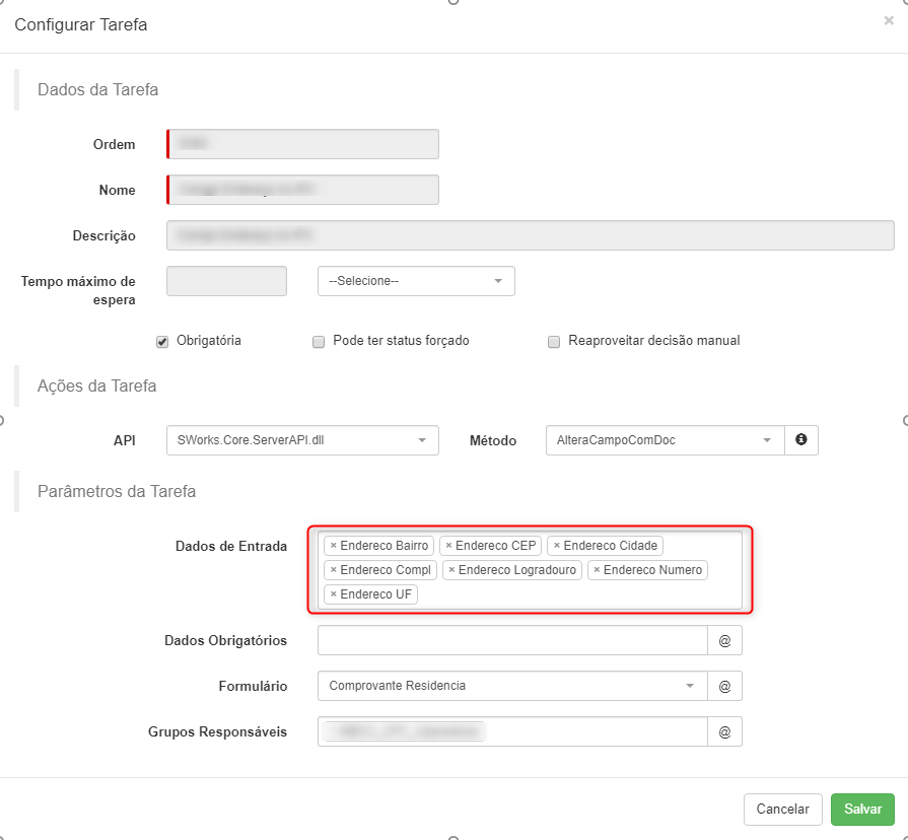Remove the Endereco Logradouro tag
Image resolution: width=908 pixels, height=840 pixels.
(452, 570)
